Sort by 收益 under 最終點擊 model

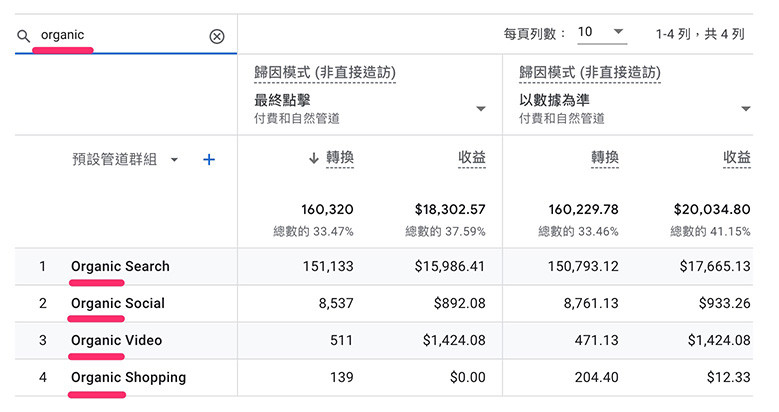[472, 157]
